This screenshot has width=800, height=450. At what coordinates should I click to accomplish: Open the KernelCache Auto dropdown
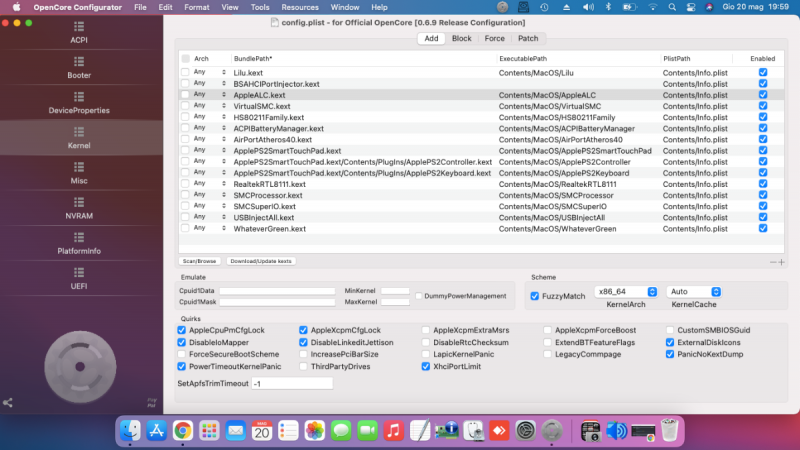pyautogui.click(x=694, y=291)
